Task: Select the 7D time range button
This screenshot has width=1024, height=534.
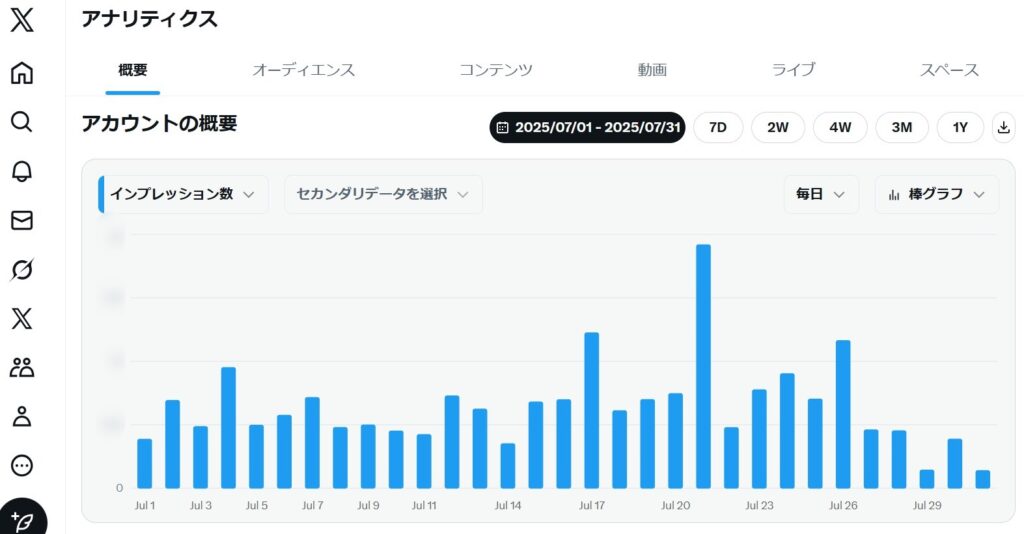Action: [717, 127]
